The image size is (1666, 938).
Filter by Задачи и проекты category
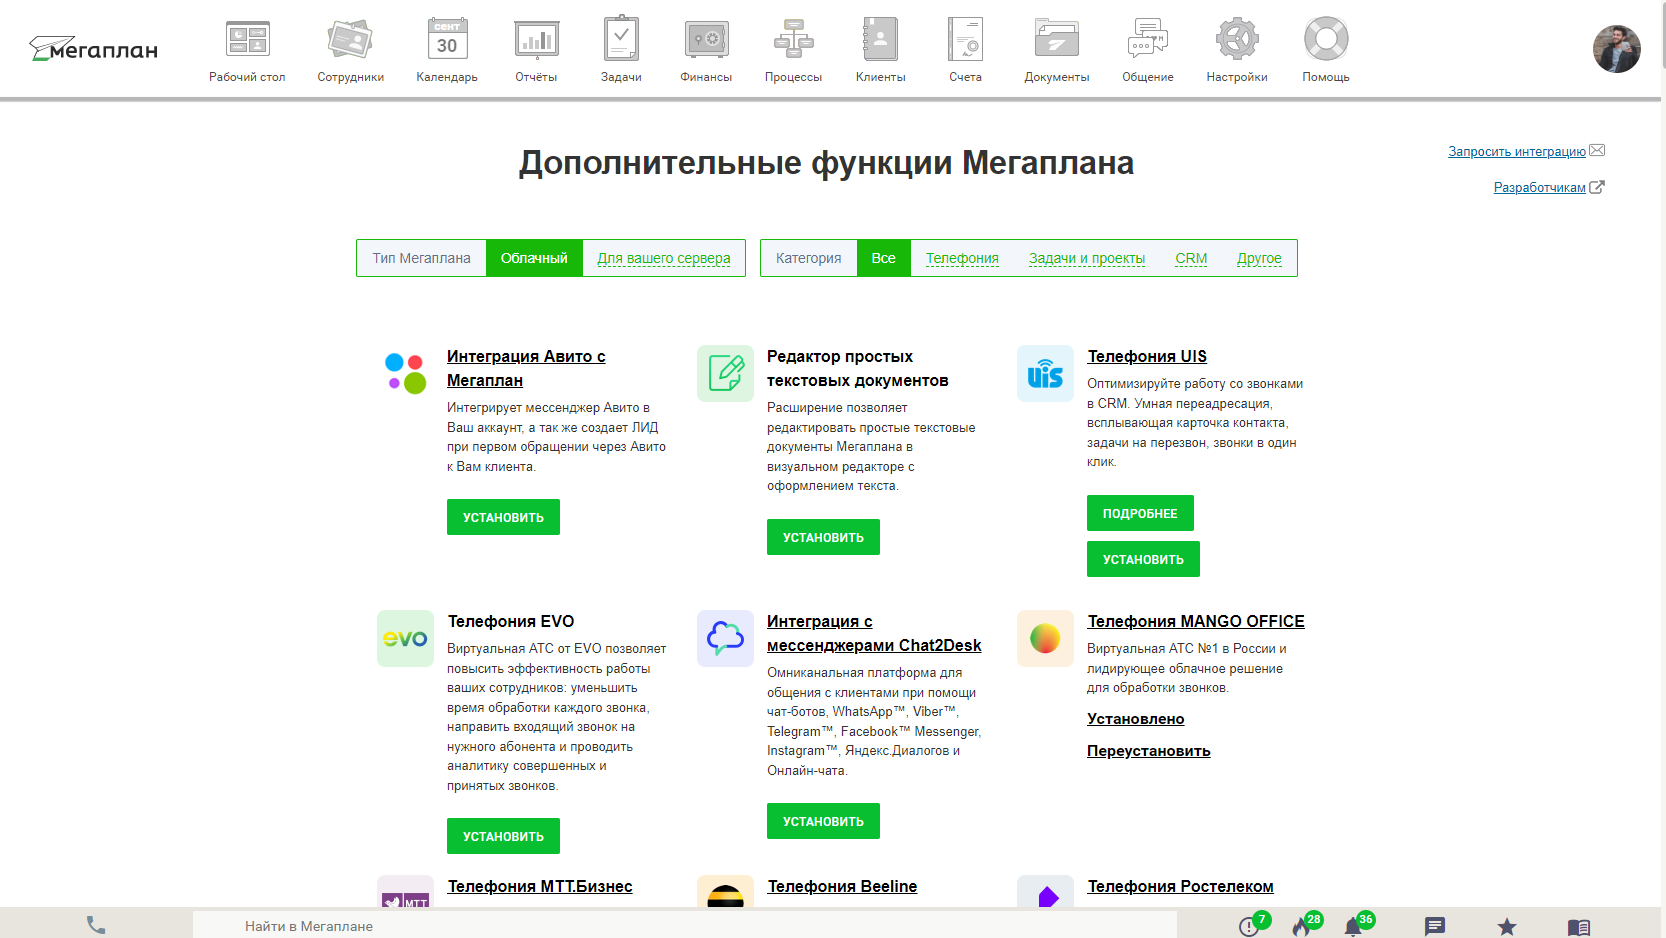[x=1087, y=258]
